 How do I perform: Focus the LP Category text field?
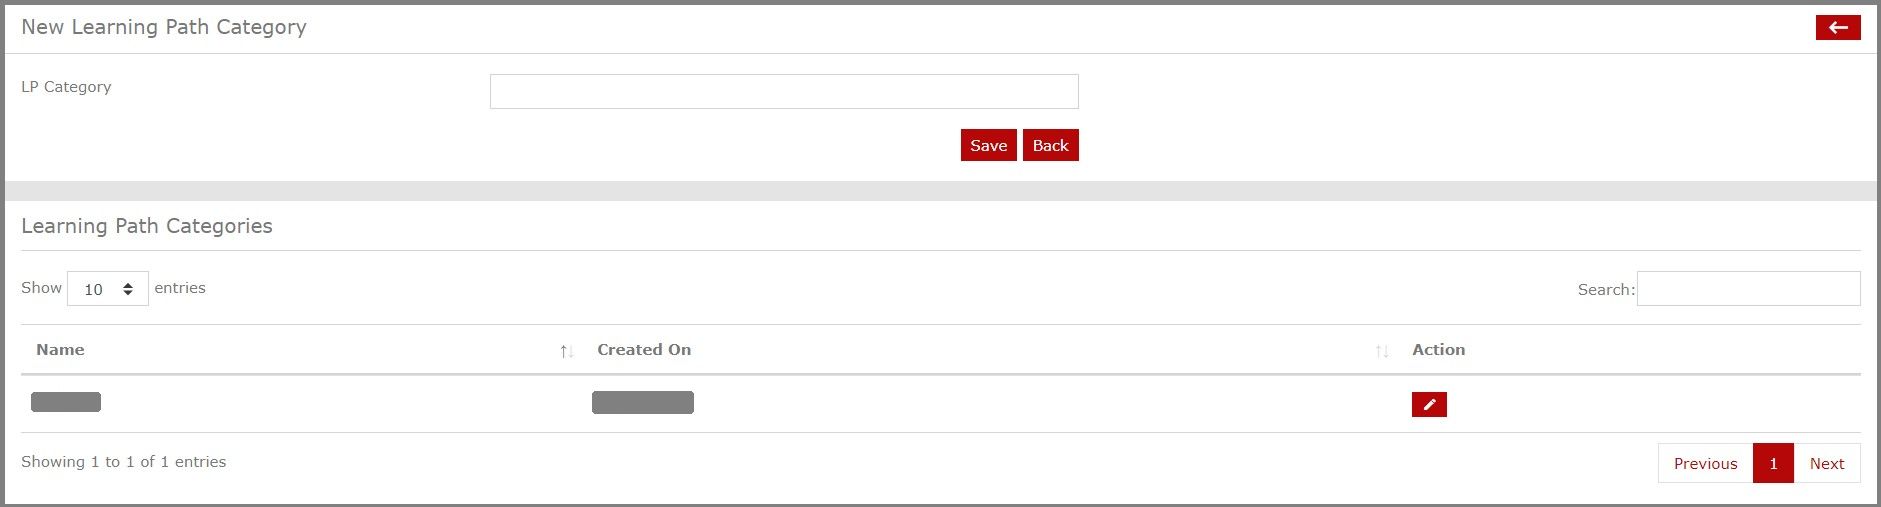784,91
